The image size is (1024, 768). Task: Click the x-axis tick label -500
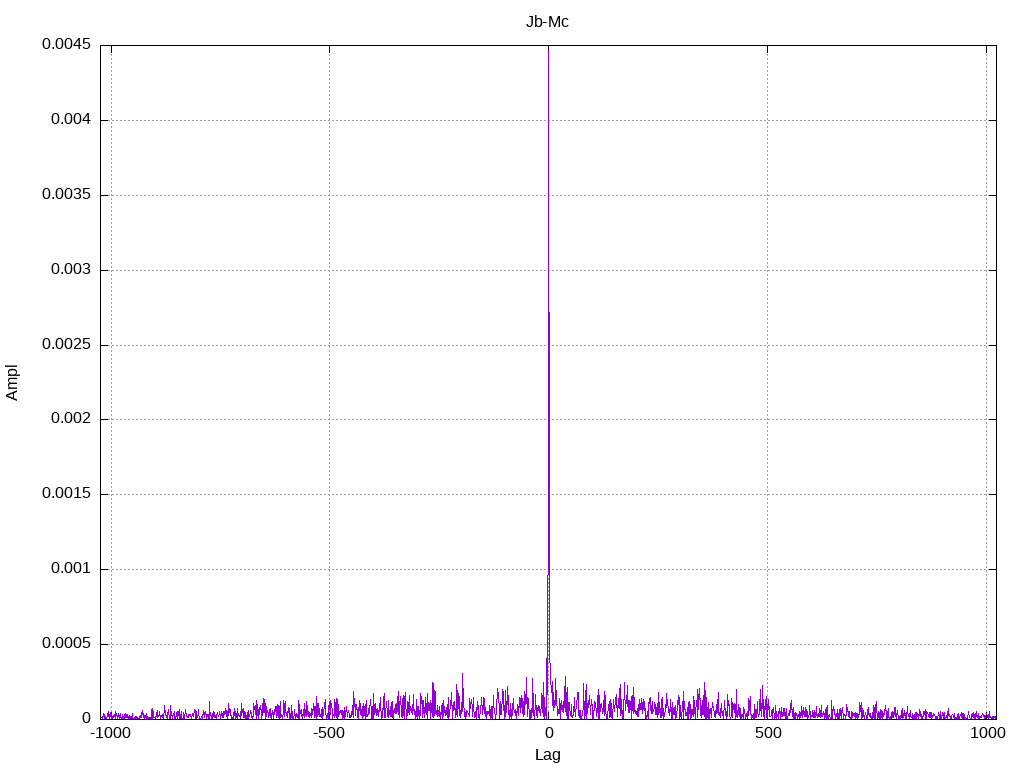click(329, 733)
